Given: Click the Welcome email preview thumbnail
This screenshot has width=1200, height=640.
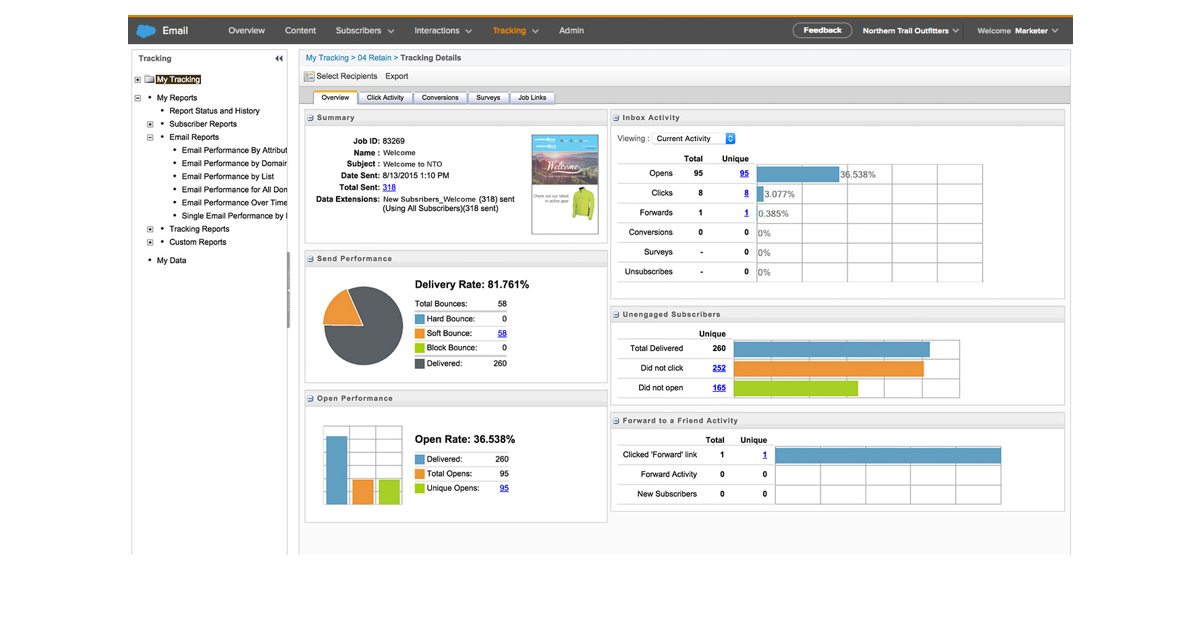Looking at the screenshot, I should click(565, 184).
